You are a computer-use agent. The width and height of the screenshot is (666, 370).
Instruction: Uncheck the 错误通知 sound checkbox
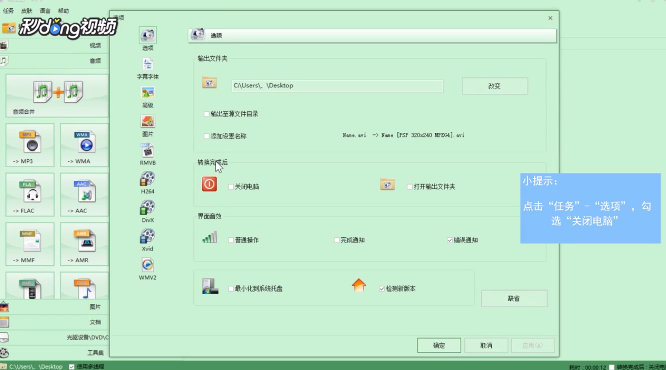click(450, 240)
